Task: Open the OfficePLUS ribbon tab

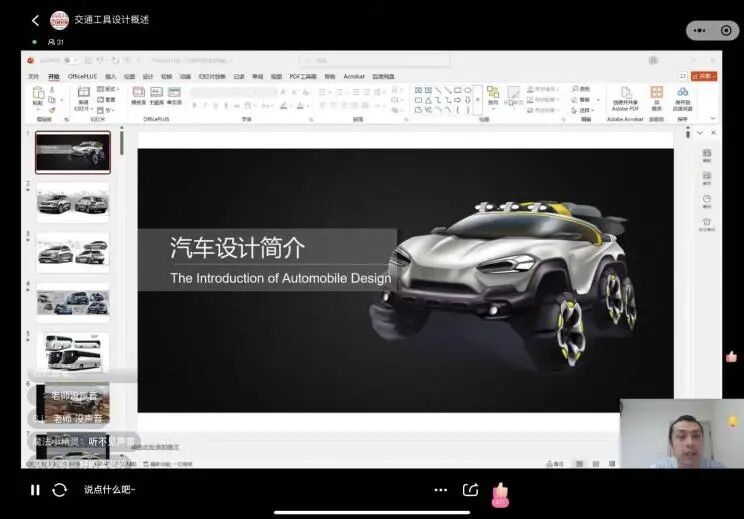Action: [x=82, y=76]
